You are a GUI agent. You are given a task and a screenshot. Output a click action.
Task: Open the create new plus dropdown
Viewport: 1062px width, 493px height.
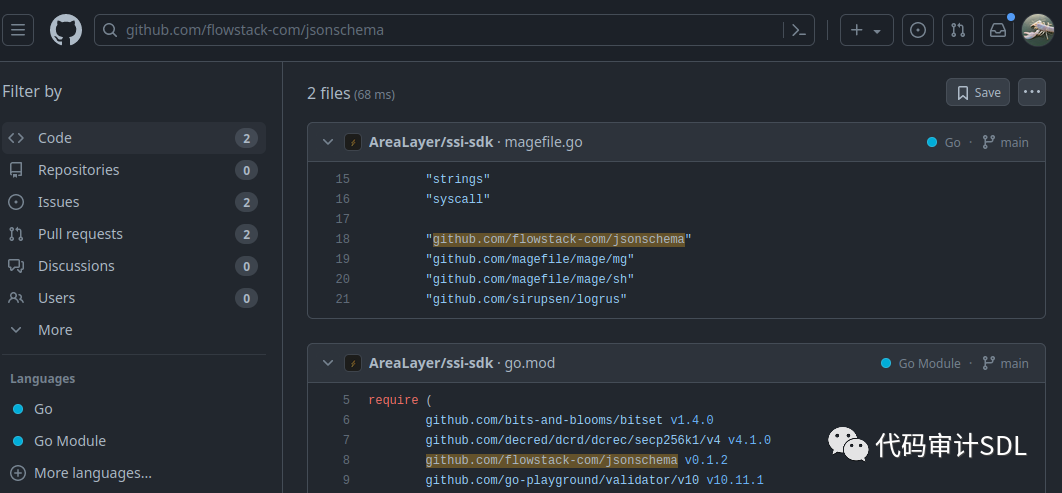866,30
